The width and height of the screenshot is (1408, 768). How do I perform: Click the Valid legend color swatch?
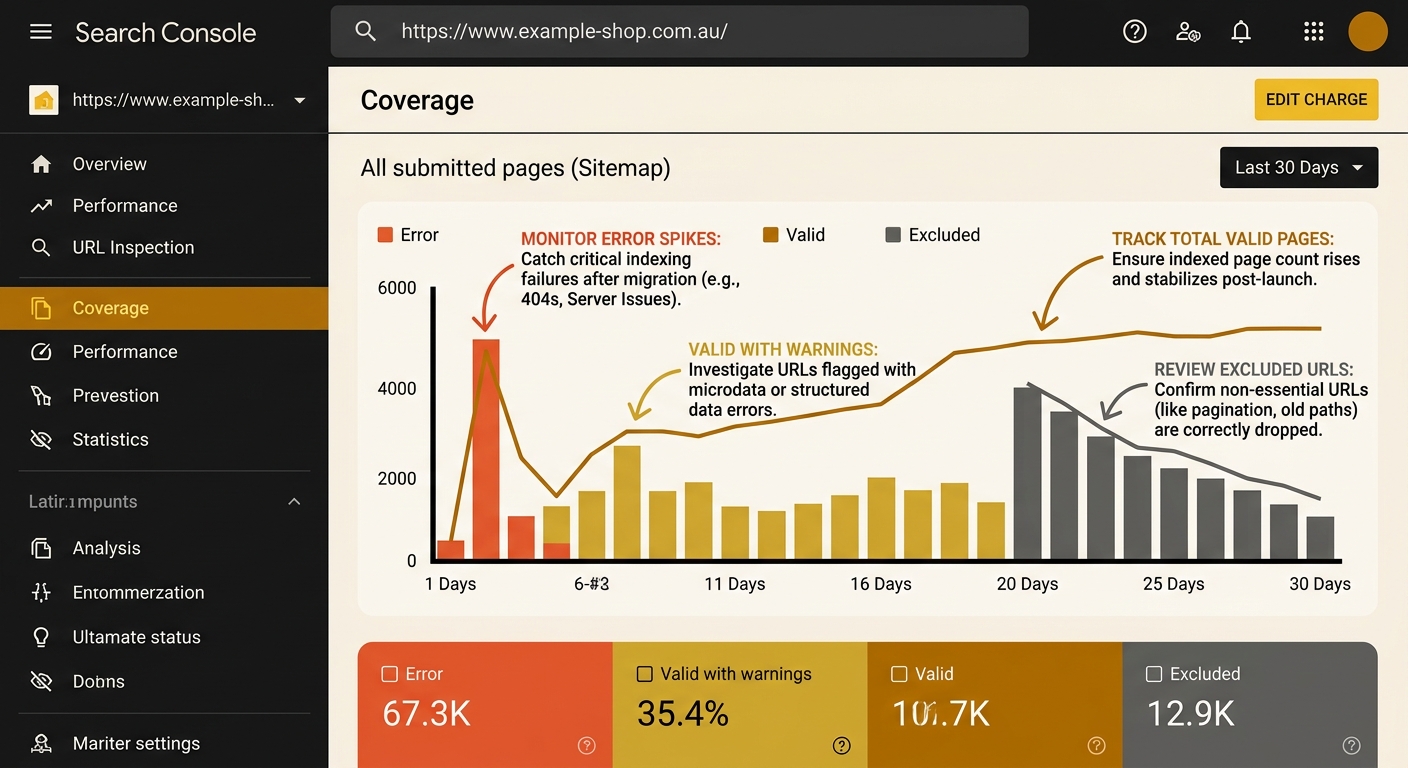770,235
